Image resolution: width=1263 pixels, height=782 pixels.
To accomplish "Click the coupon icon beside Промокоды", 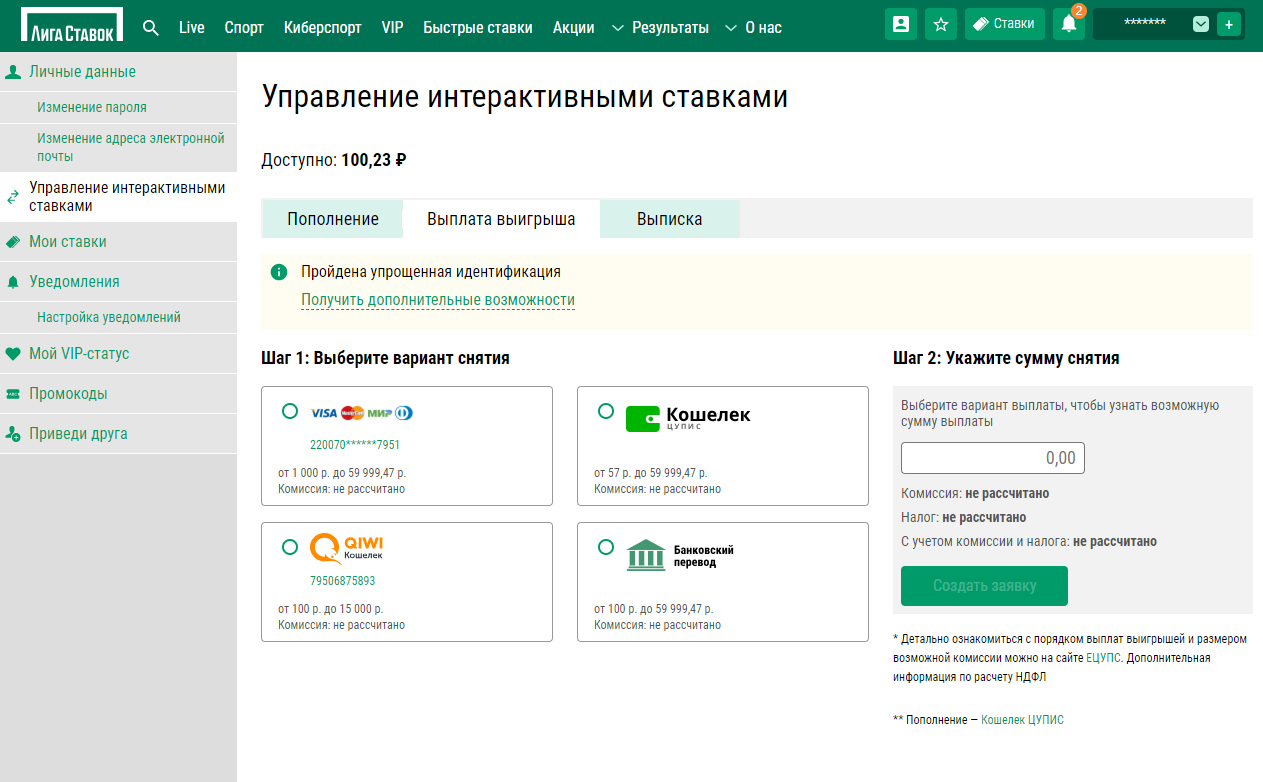I will pyautogui.click(x=13, y=394).
